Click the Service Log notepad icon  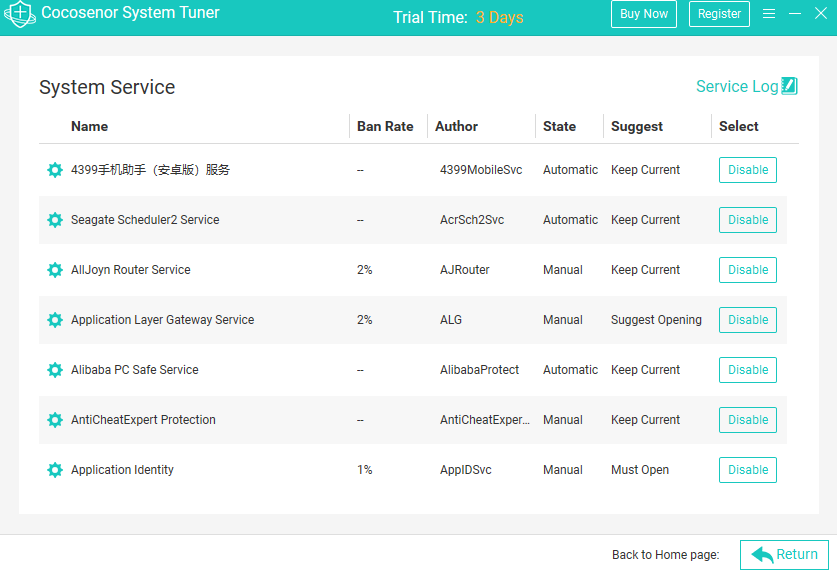(789, 86)
